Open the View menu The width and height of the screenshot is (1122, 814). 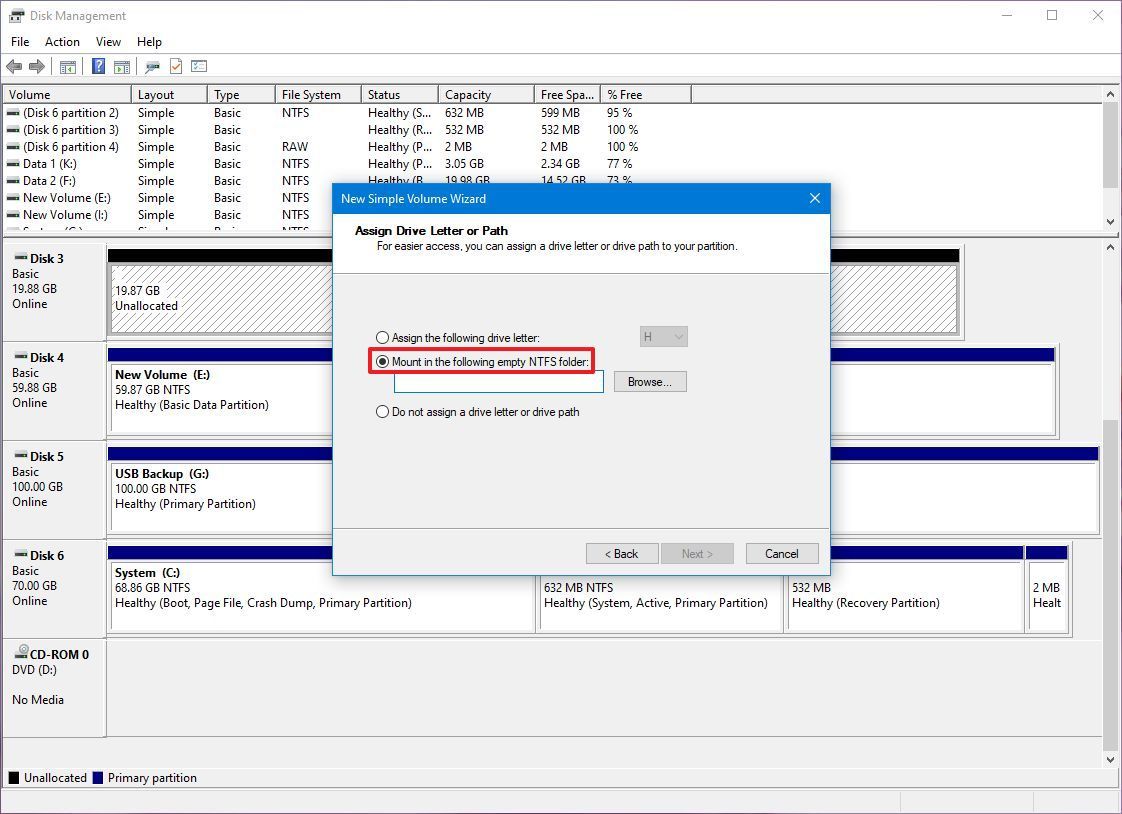tap(108, 42)
